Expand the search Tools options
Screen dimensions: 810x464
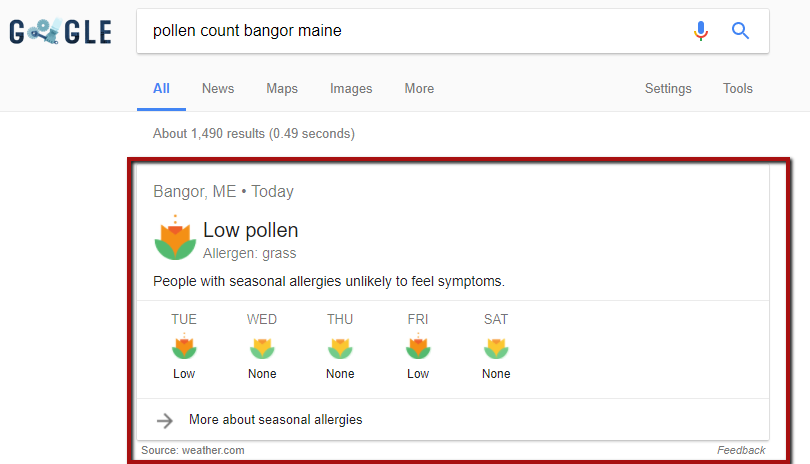(738, 88)
